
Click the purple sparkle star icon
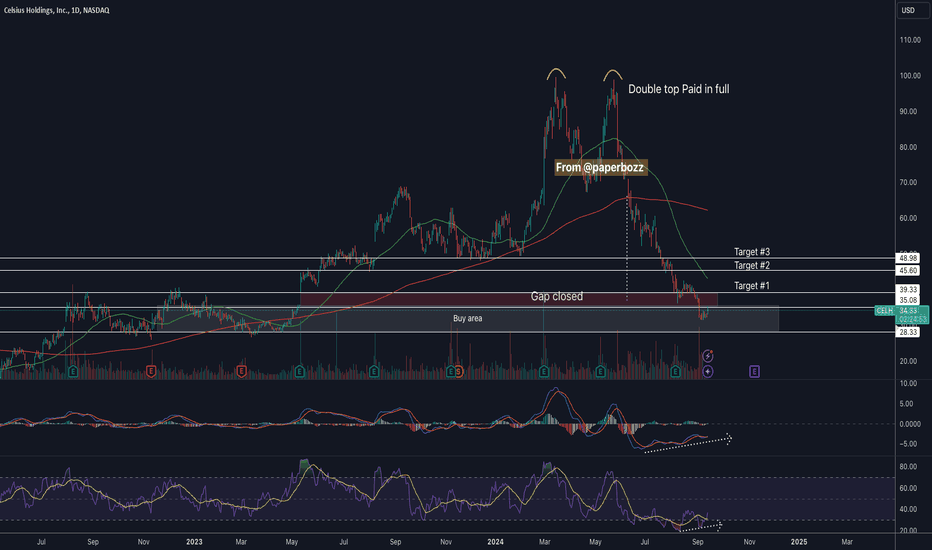pyautogui.click(x=708, y=372)
